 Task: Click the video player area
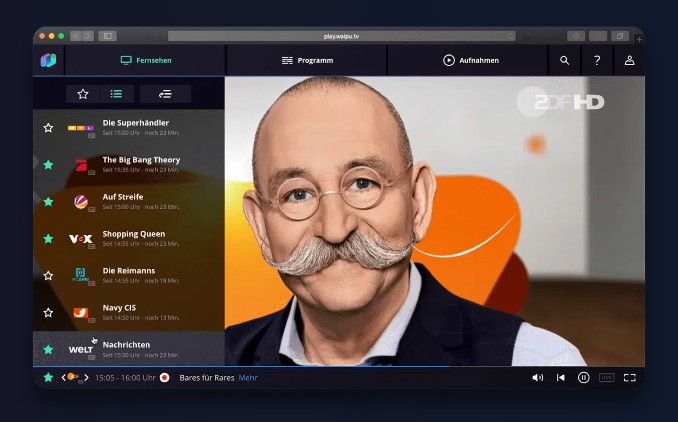tap(435, 221)
